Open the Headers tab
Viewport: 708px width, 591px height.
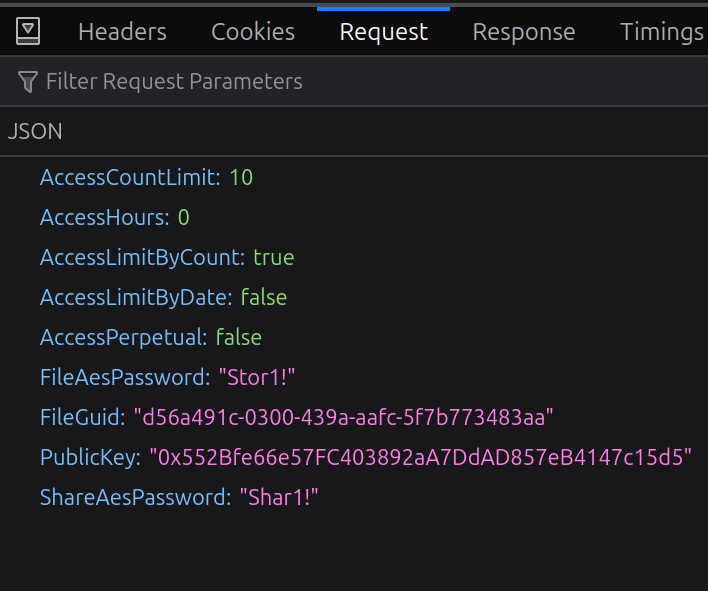tap(122, 32)
